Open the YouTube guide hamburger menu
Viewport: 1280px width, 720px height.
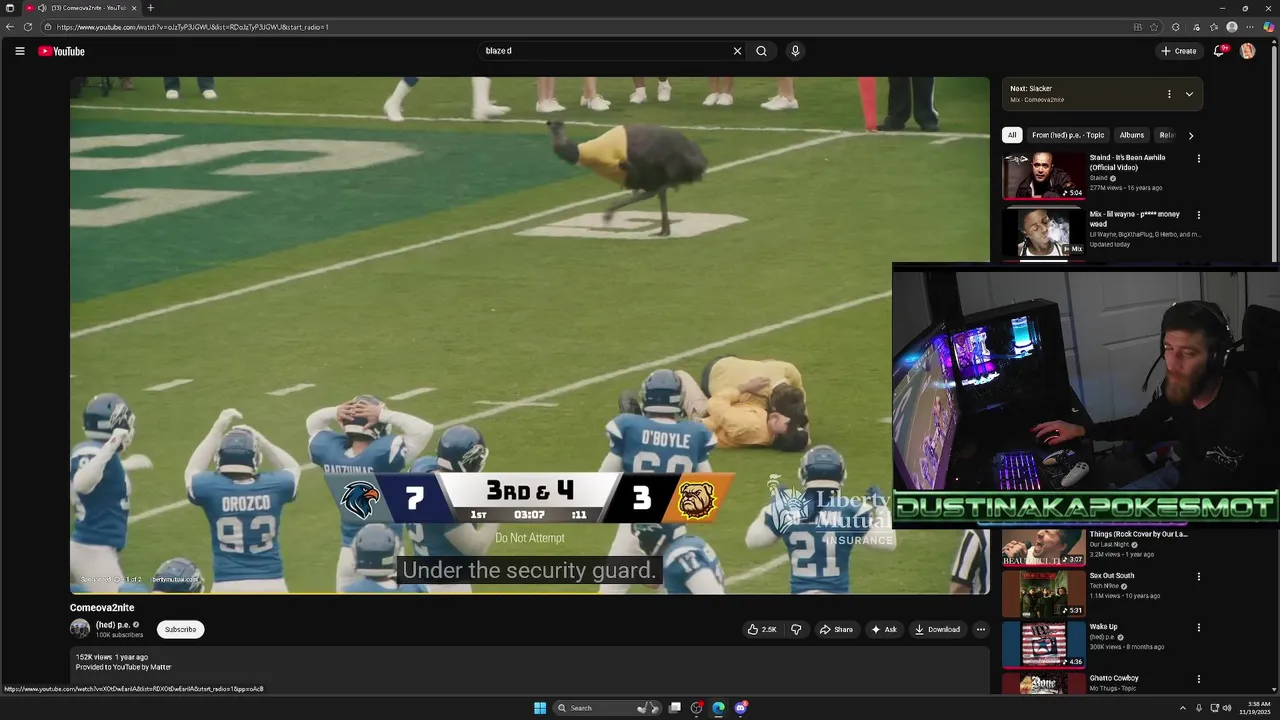pos(19,51)
